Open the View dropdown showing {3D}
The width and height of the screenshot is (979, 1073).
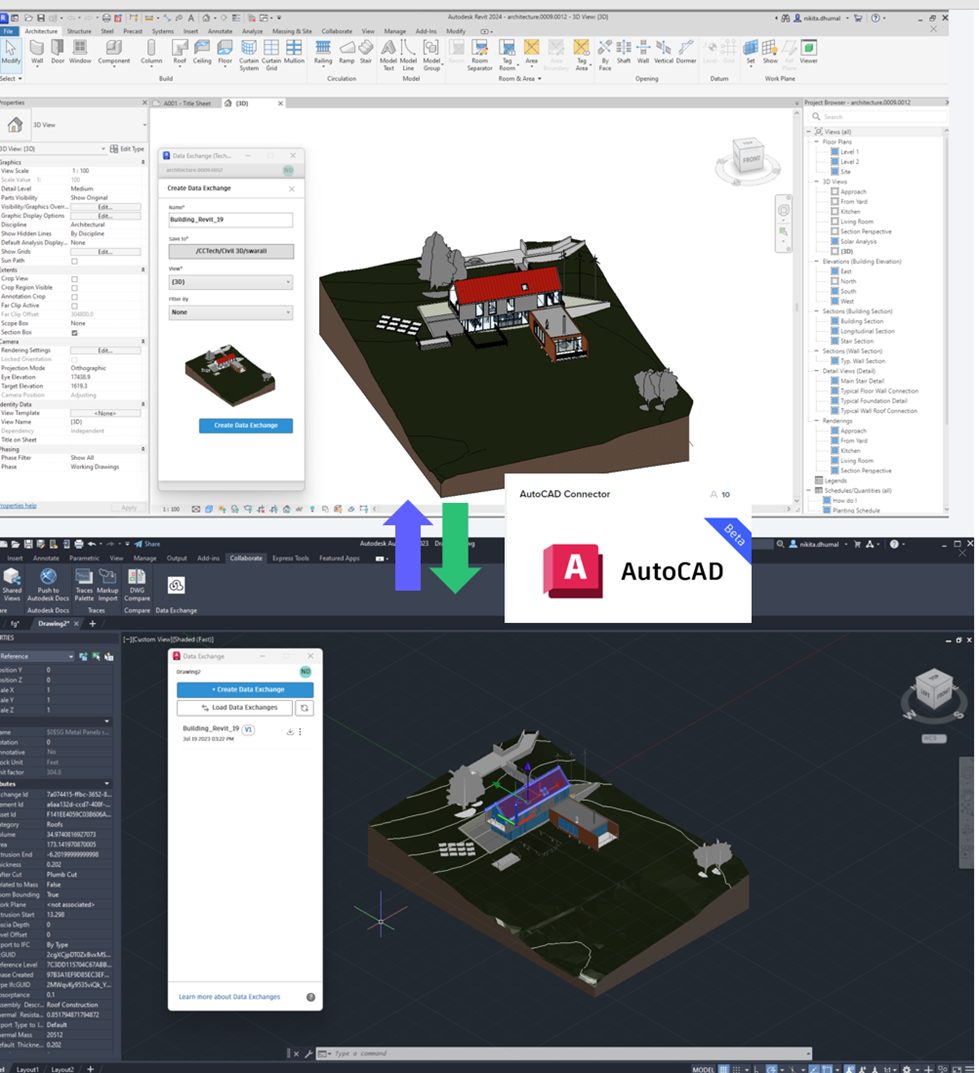(x=229, y=282)
